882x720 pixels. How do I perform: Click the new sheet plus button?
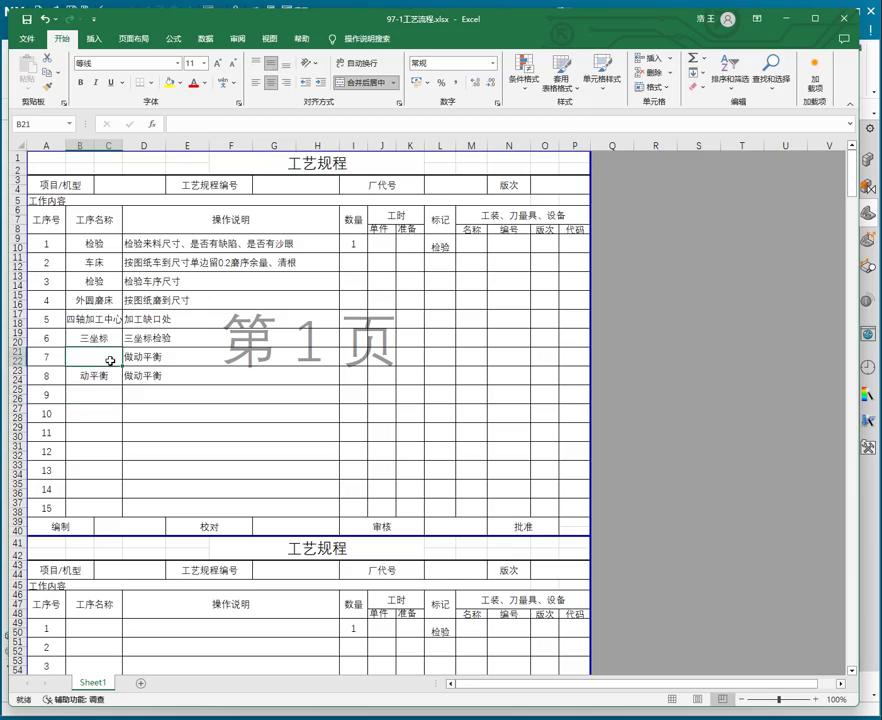(x=140, y=682)
